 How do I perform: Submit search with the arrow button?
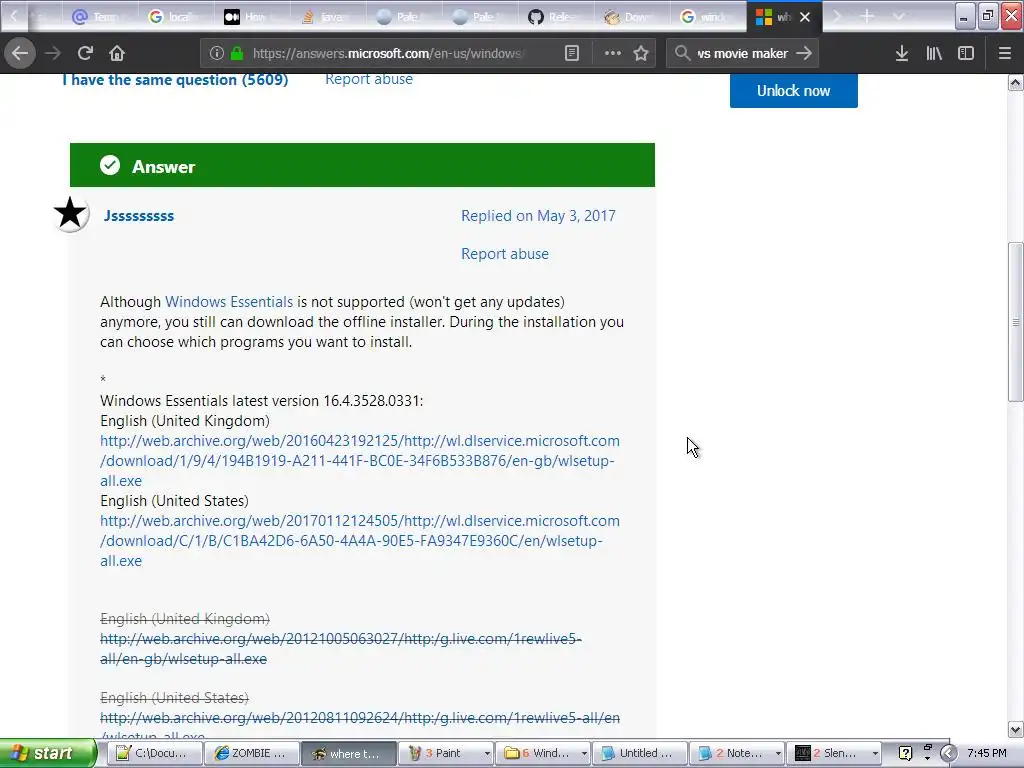805,53
